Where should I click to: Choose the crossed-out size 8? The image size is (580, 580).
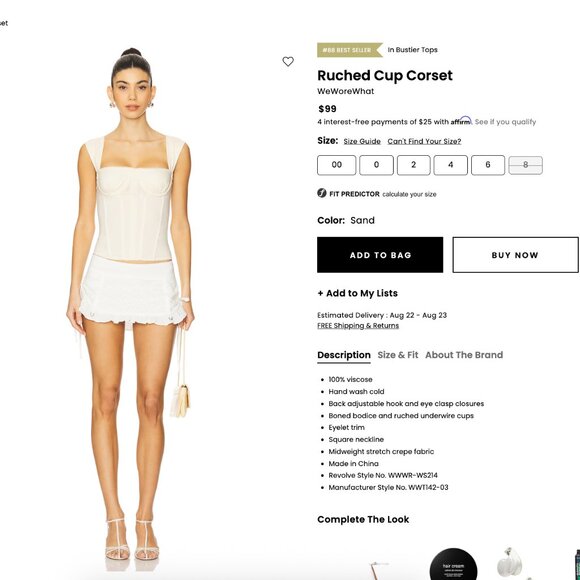[525, 165]
